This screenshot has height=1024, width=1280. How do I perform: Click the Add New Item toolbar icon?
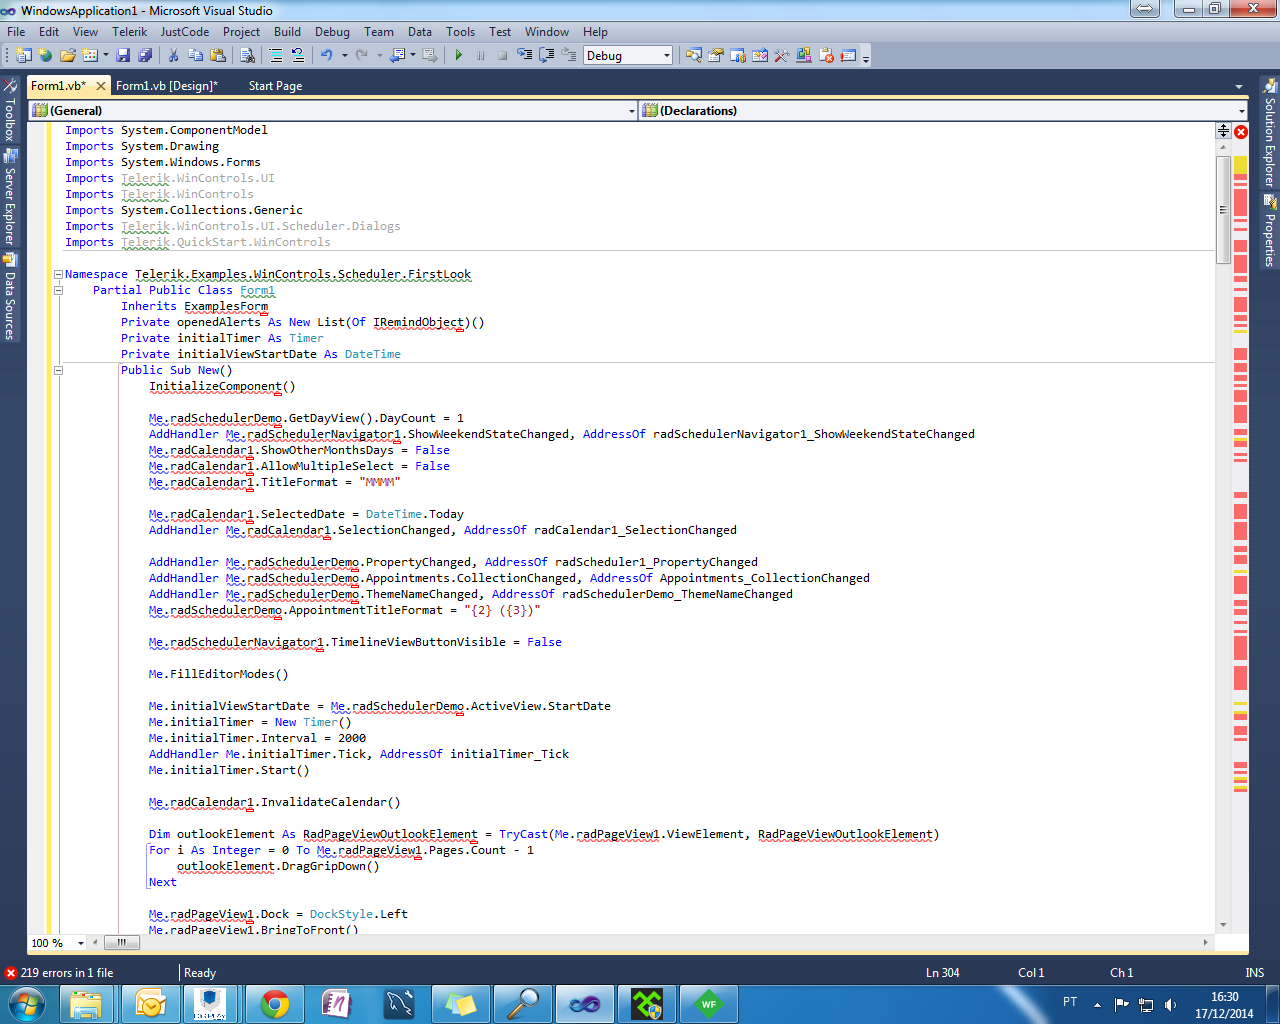pyautogui.click(x=89, y=56)
